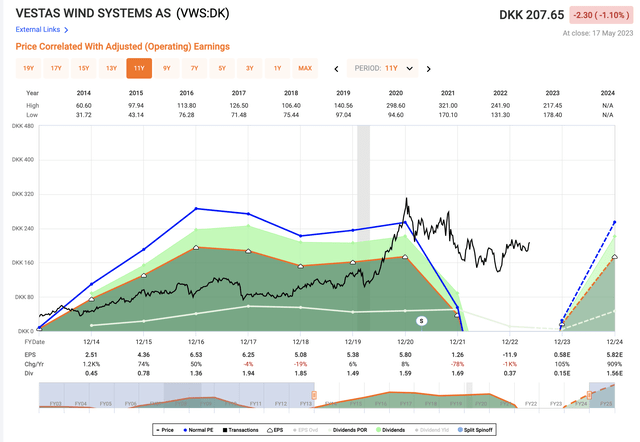Switch to the 3Y period
This screenshot has height=442, width=640.
[250, 68]
